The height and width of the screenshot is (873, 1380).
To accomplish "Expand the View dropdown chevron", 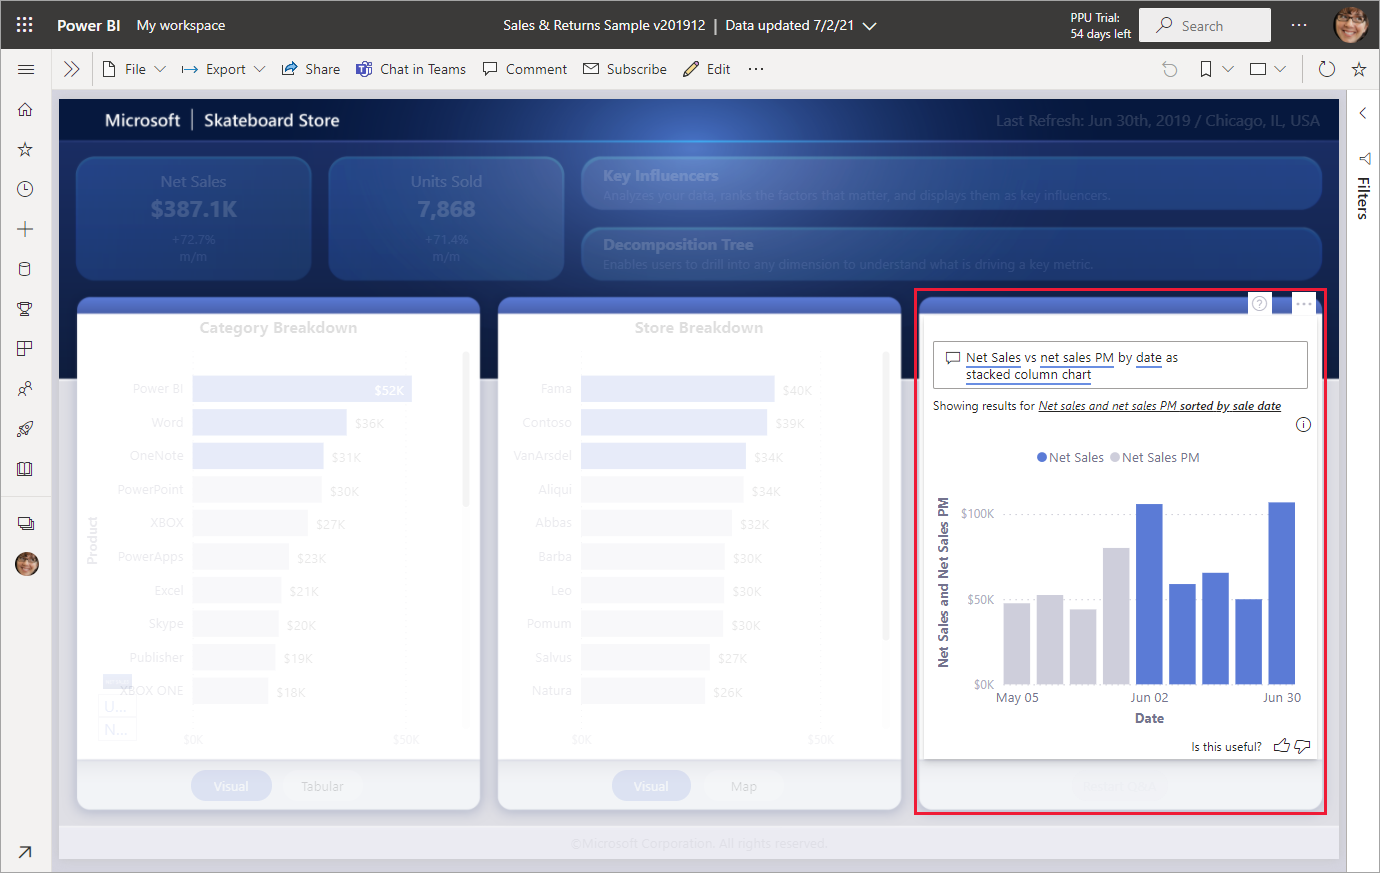I will point(1280,69).
